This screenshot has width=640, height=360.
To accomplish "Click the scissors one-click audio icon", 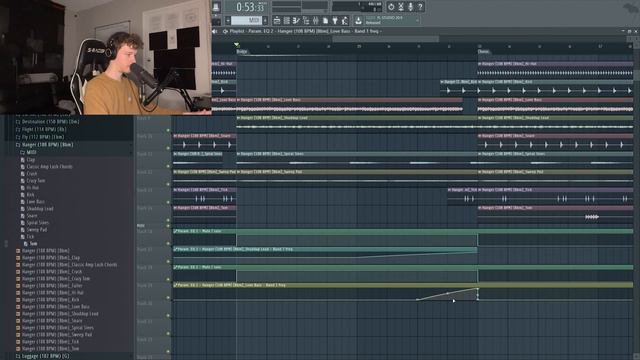I will (x=401, y=7).
